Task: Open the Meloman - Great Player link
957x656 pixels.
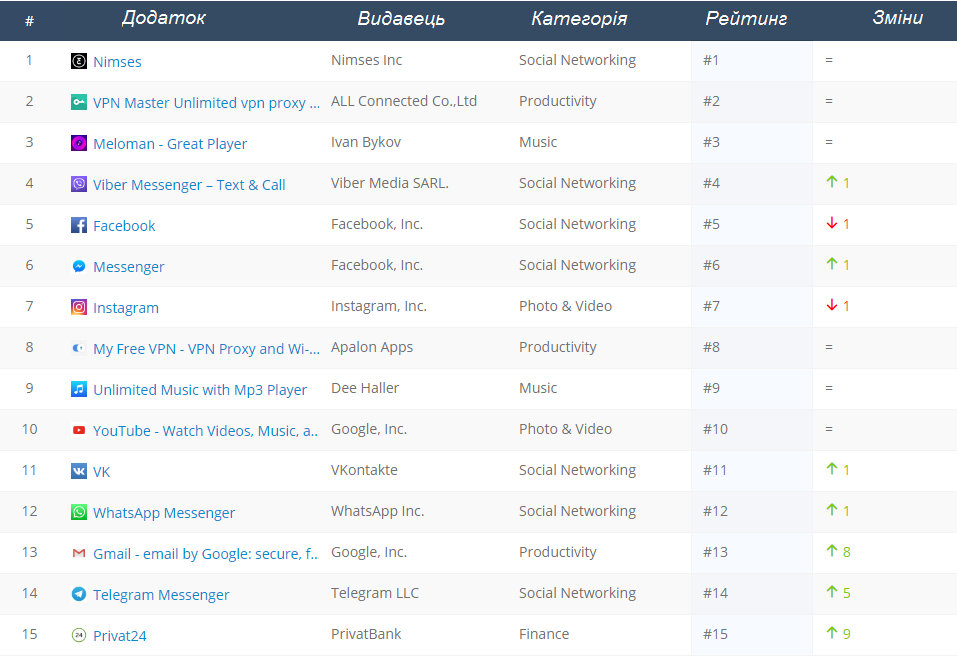Action: click(170, 143)
